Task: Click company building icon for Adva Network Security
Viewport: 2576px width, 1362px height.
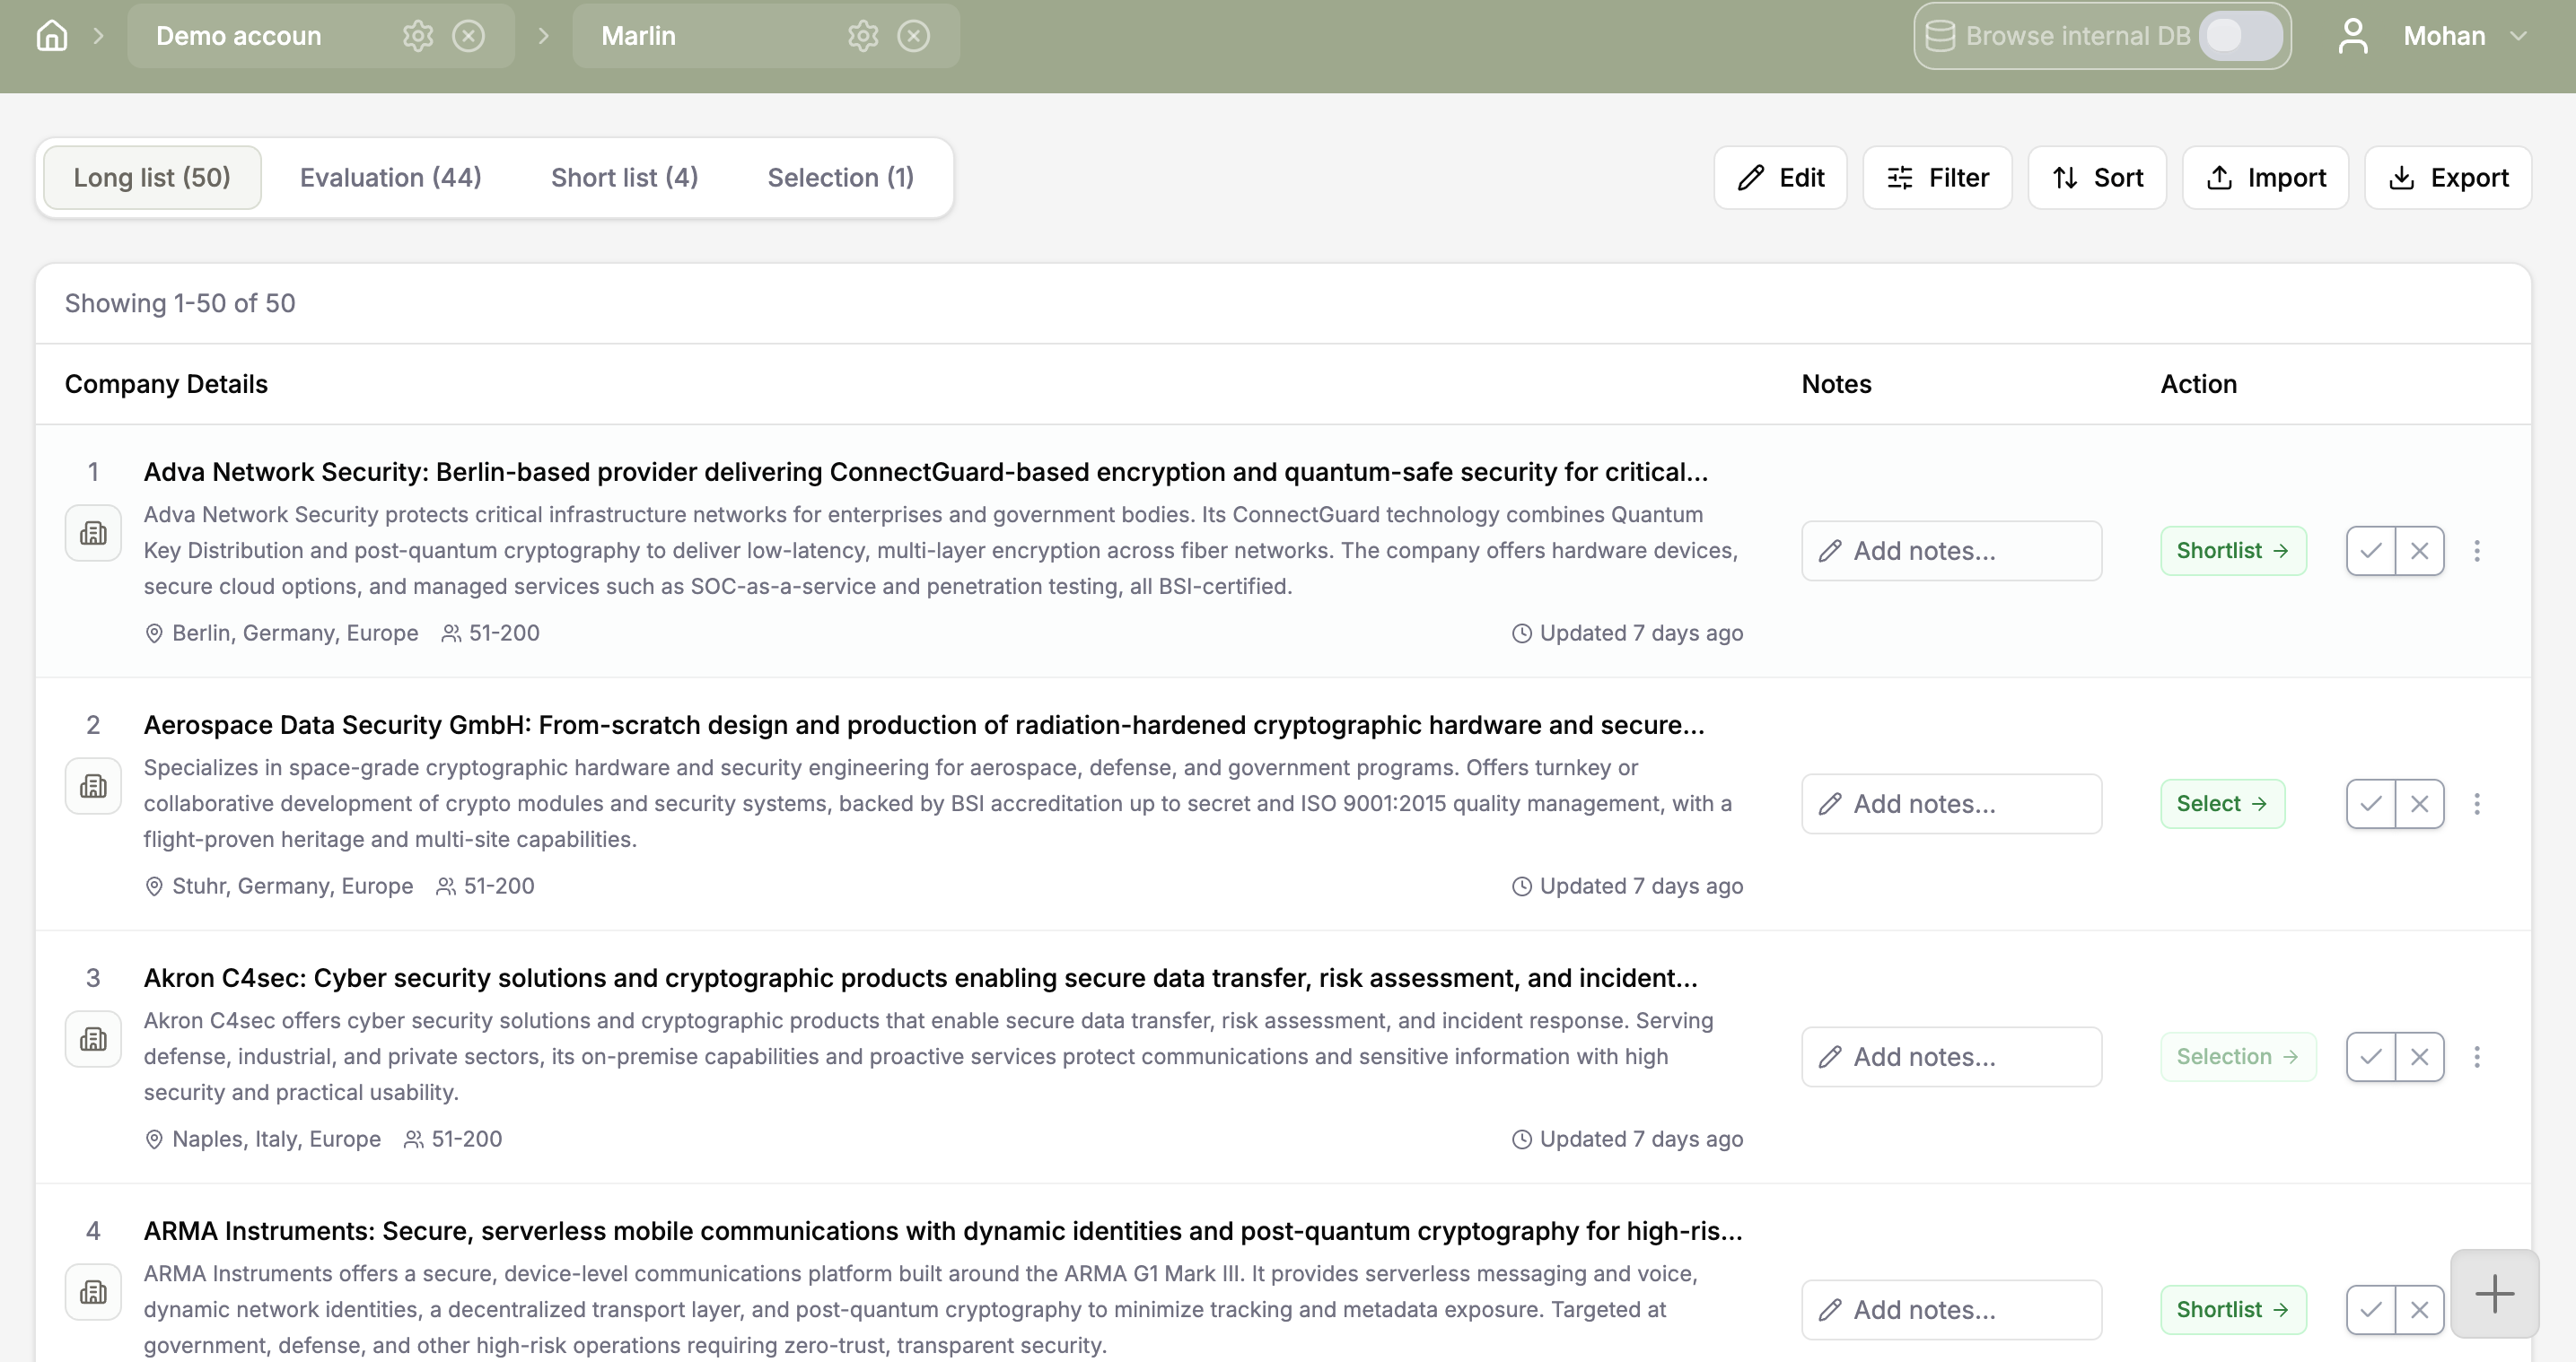Action: click(93, 533)
